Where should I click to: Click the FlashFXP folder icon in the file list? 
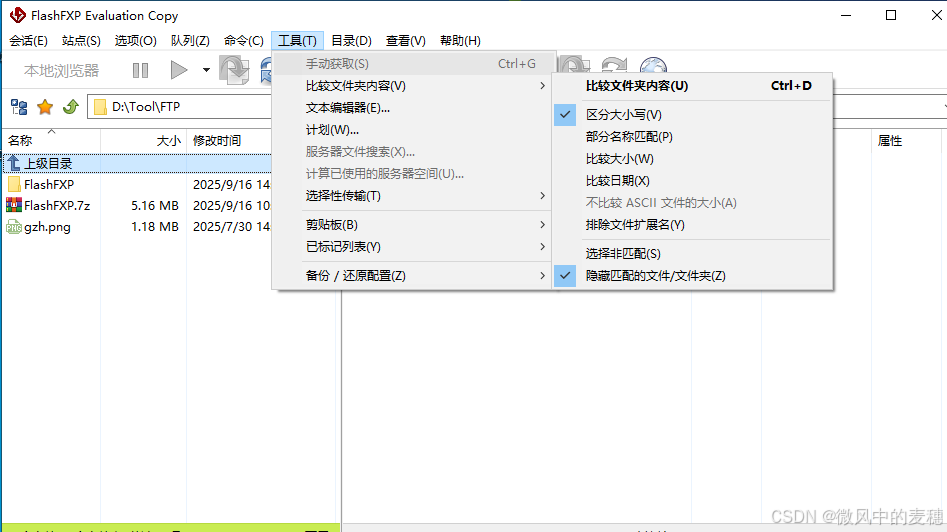pos(14,184)
